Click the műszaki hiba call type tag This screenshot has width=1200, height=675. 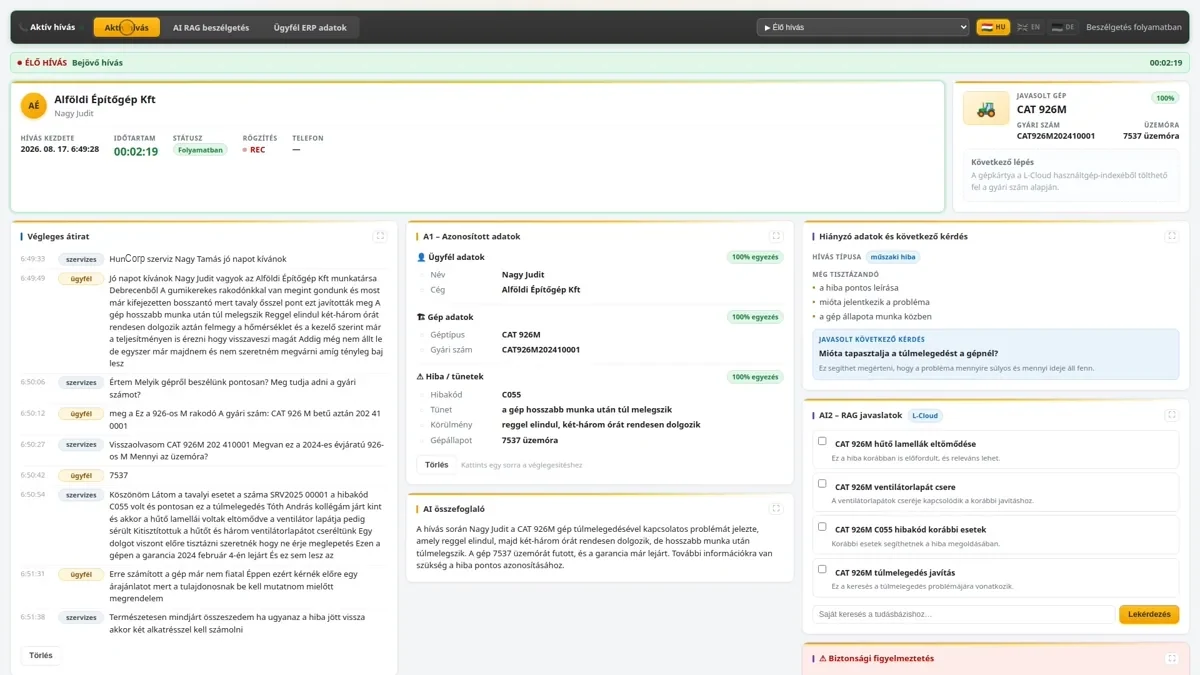pos(893,257)
